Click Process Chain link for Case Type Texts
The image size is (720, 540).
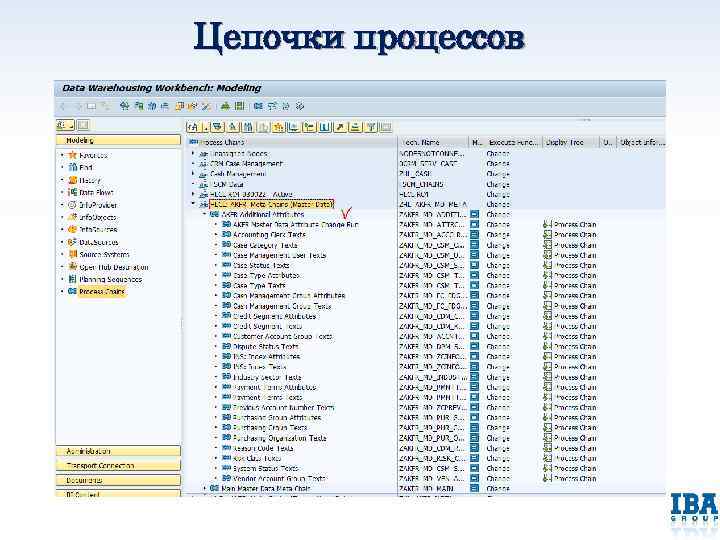click(x=575, y=286)
